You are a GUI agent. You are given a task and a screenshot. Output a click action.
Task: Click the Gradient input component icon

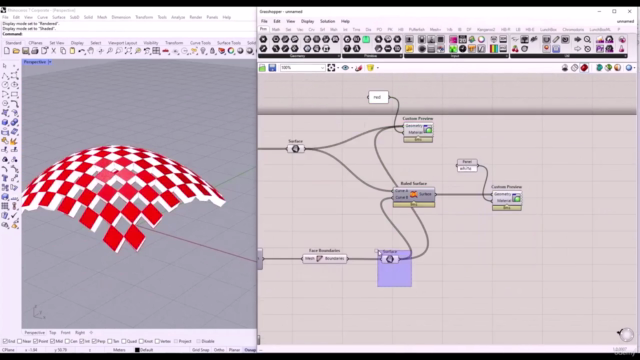click(494, 49)
